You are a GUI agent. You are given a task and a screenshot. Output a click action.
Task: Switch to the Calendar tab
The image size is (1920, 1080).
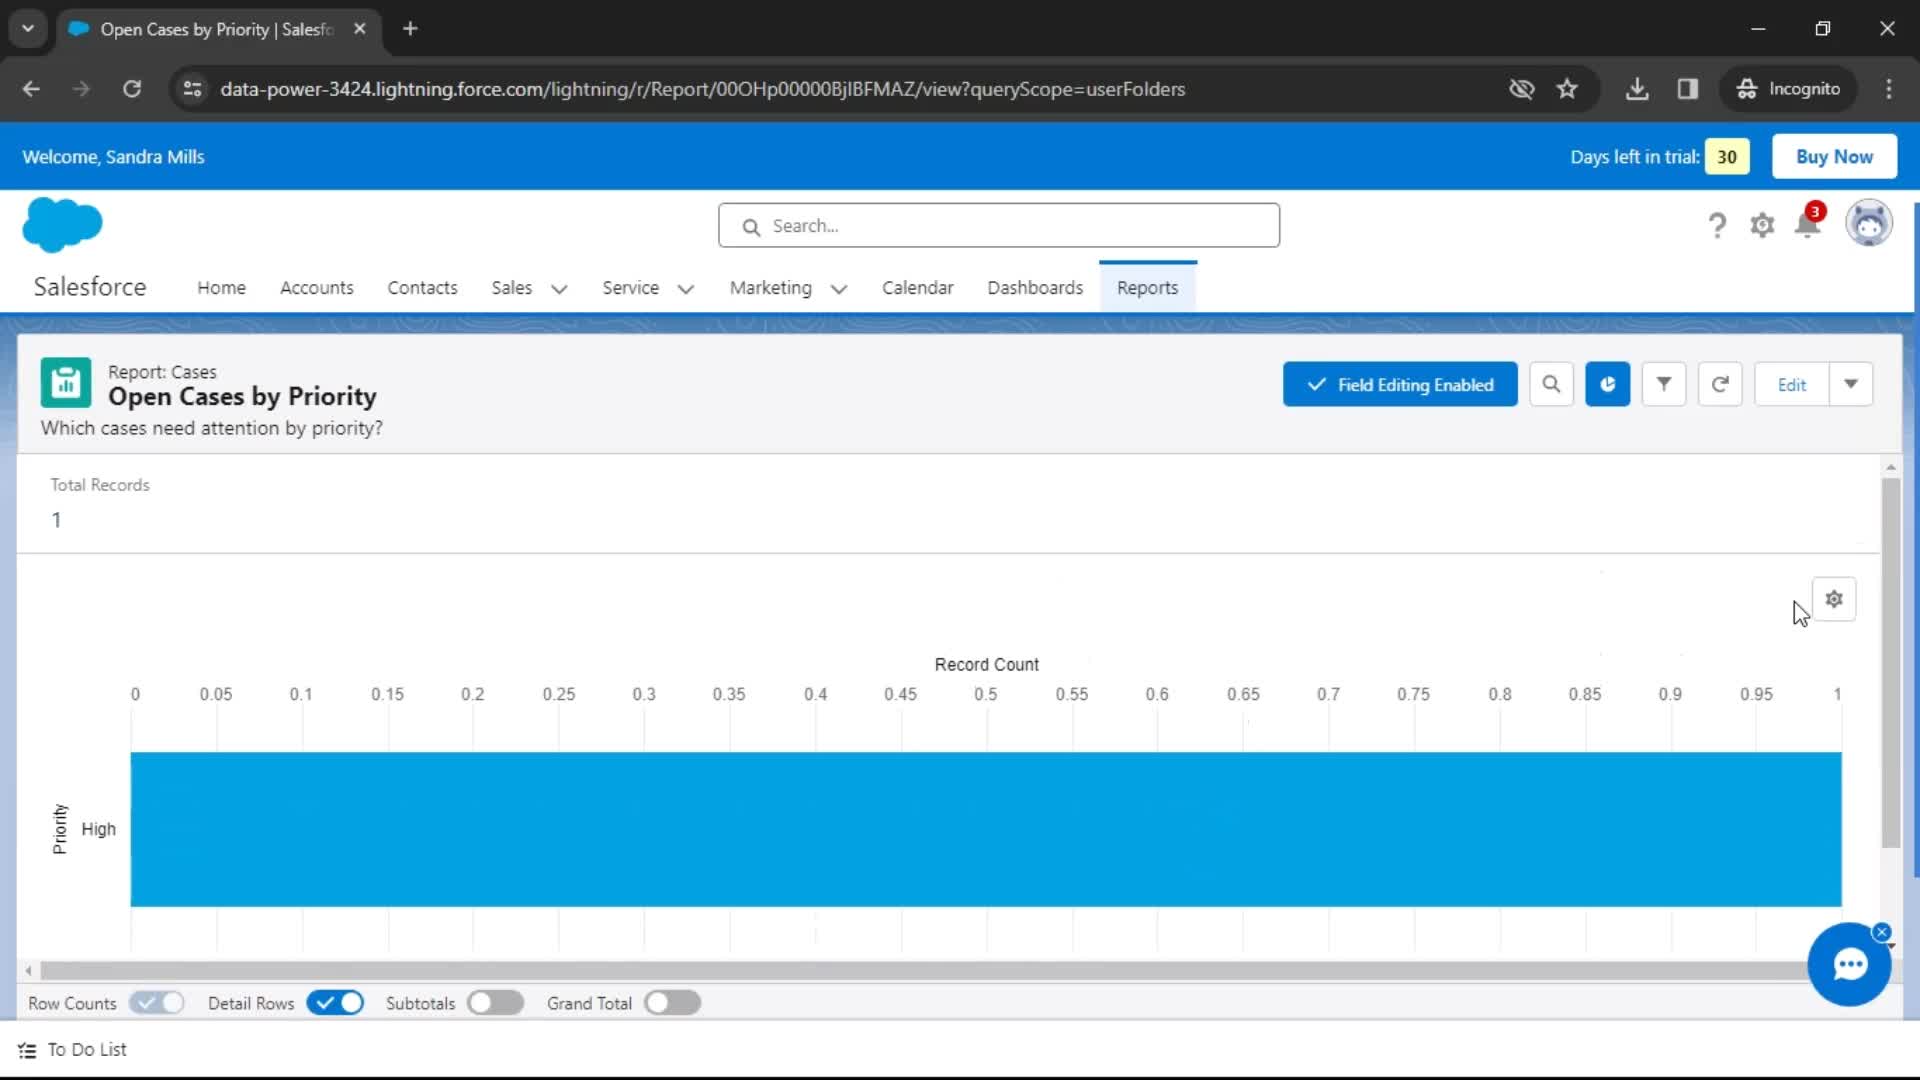pyautogui.click(x=917, y=288)
